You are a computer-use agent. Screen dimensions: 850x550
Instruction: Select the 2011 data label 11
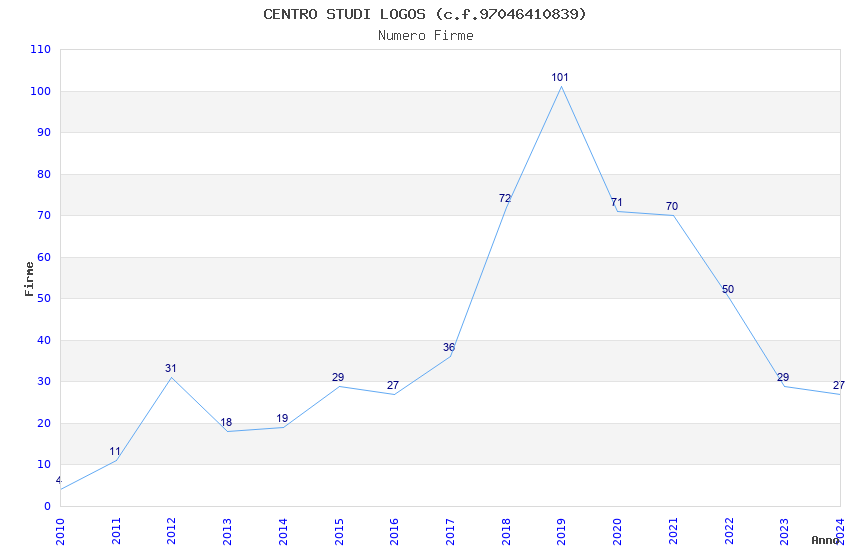tap(115, 451)
